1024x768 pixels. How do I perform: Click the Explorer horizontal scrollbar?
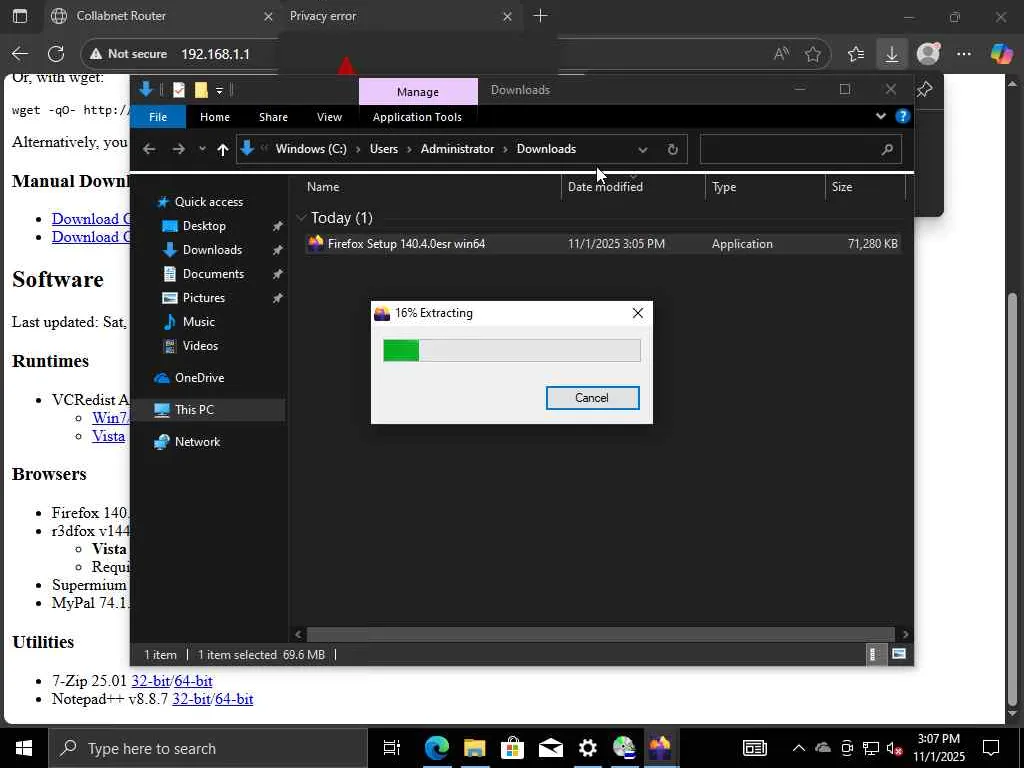600,634
